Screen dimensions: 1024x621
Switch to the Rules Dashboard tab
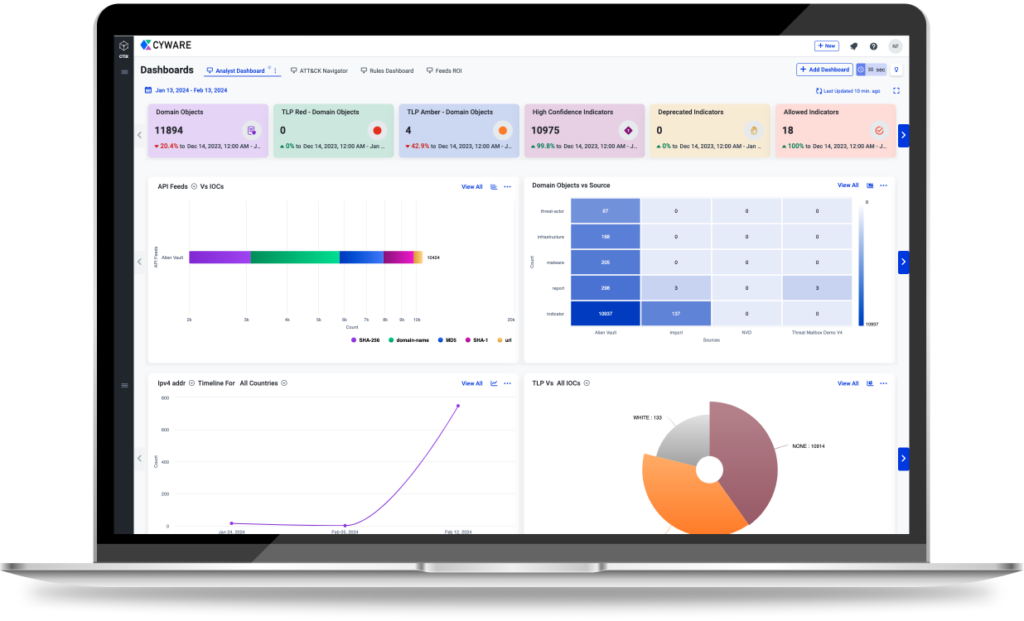(x=387, y=71)
